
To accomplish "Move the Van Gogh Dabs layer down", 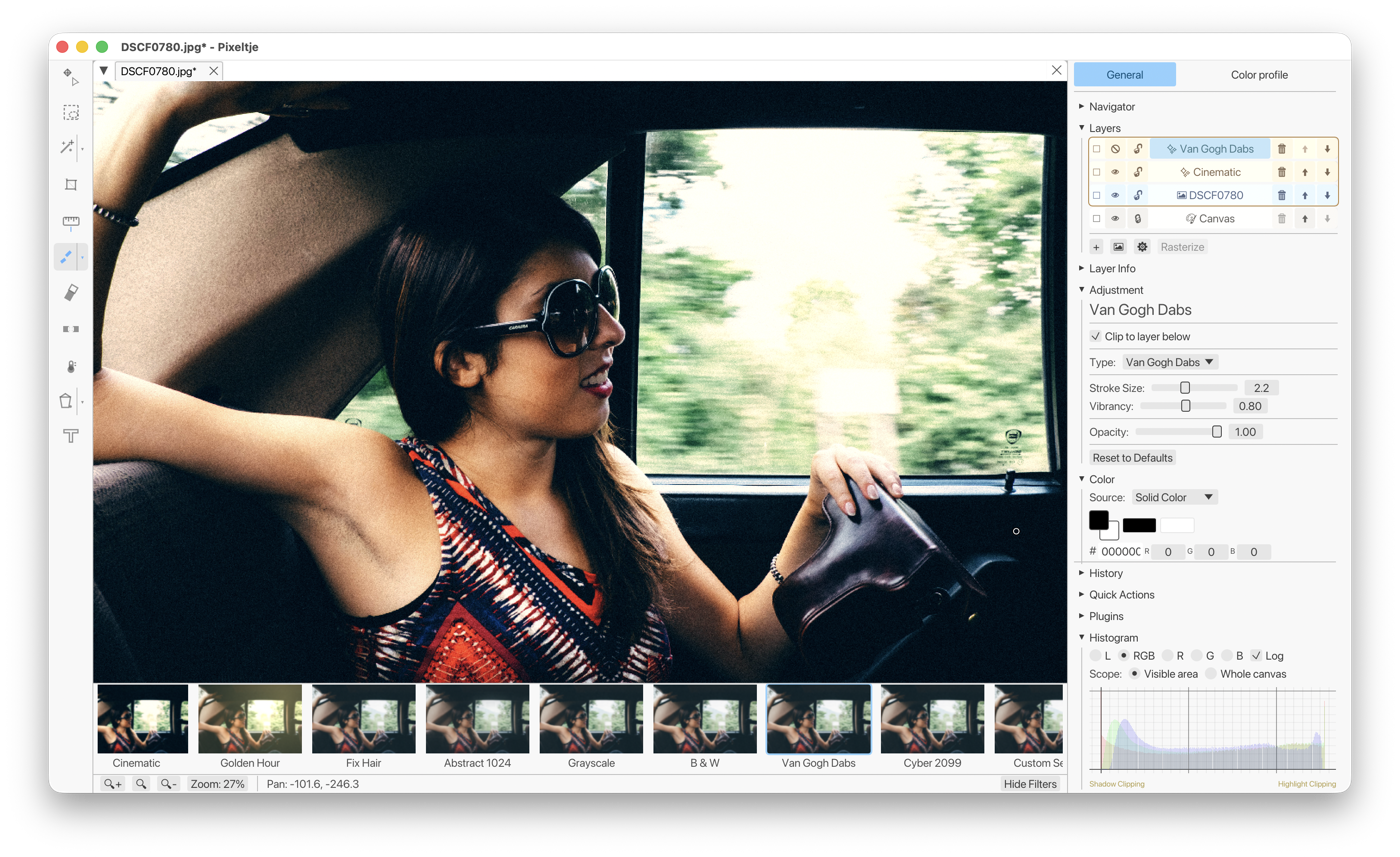I will (x=1327, y=149).
